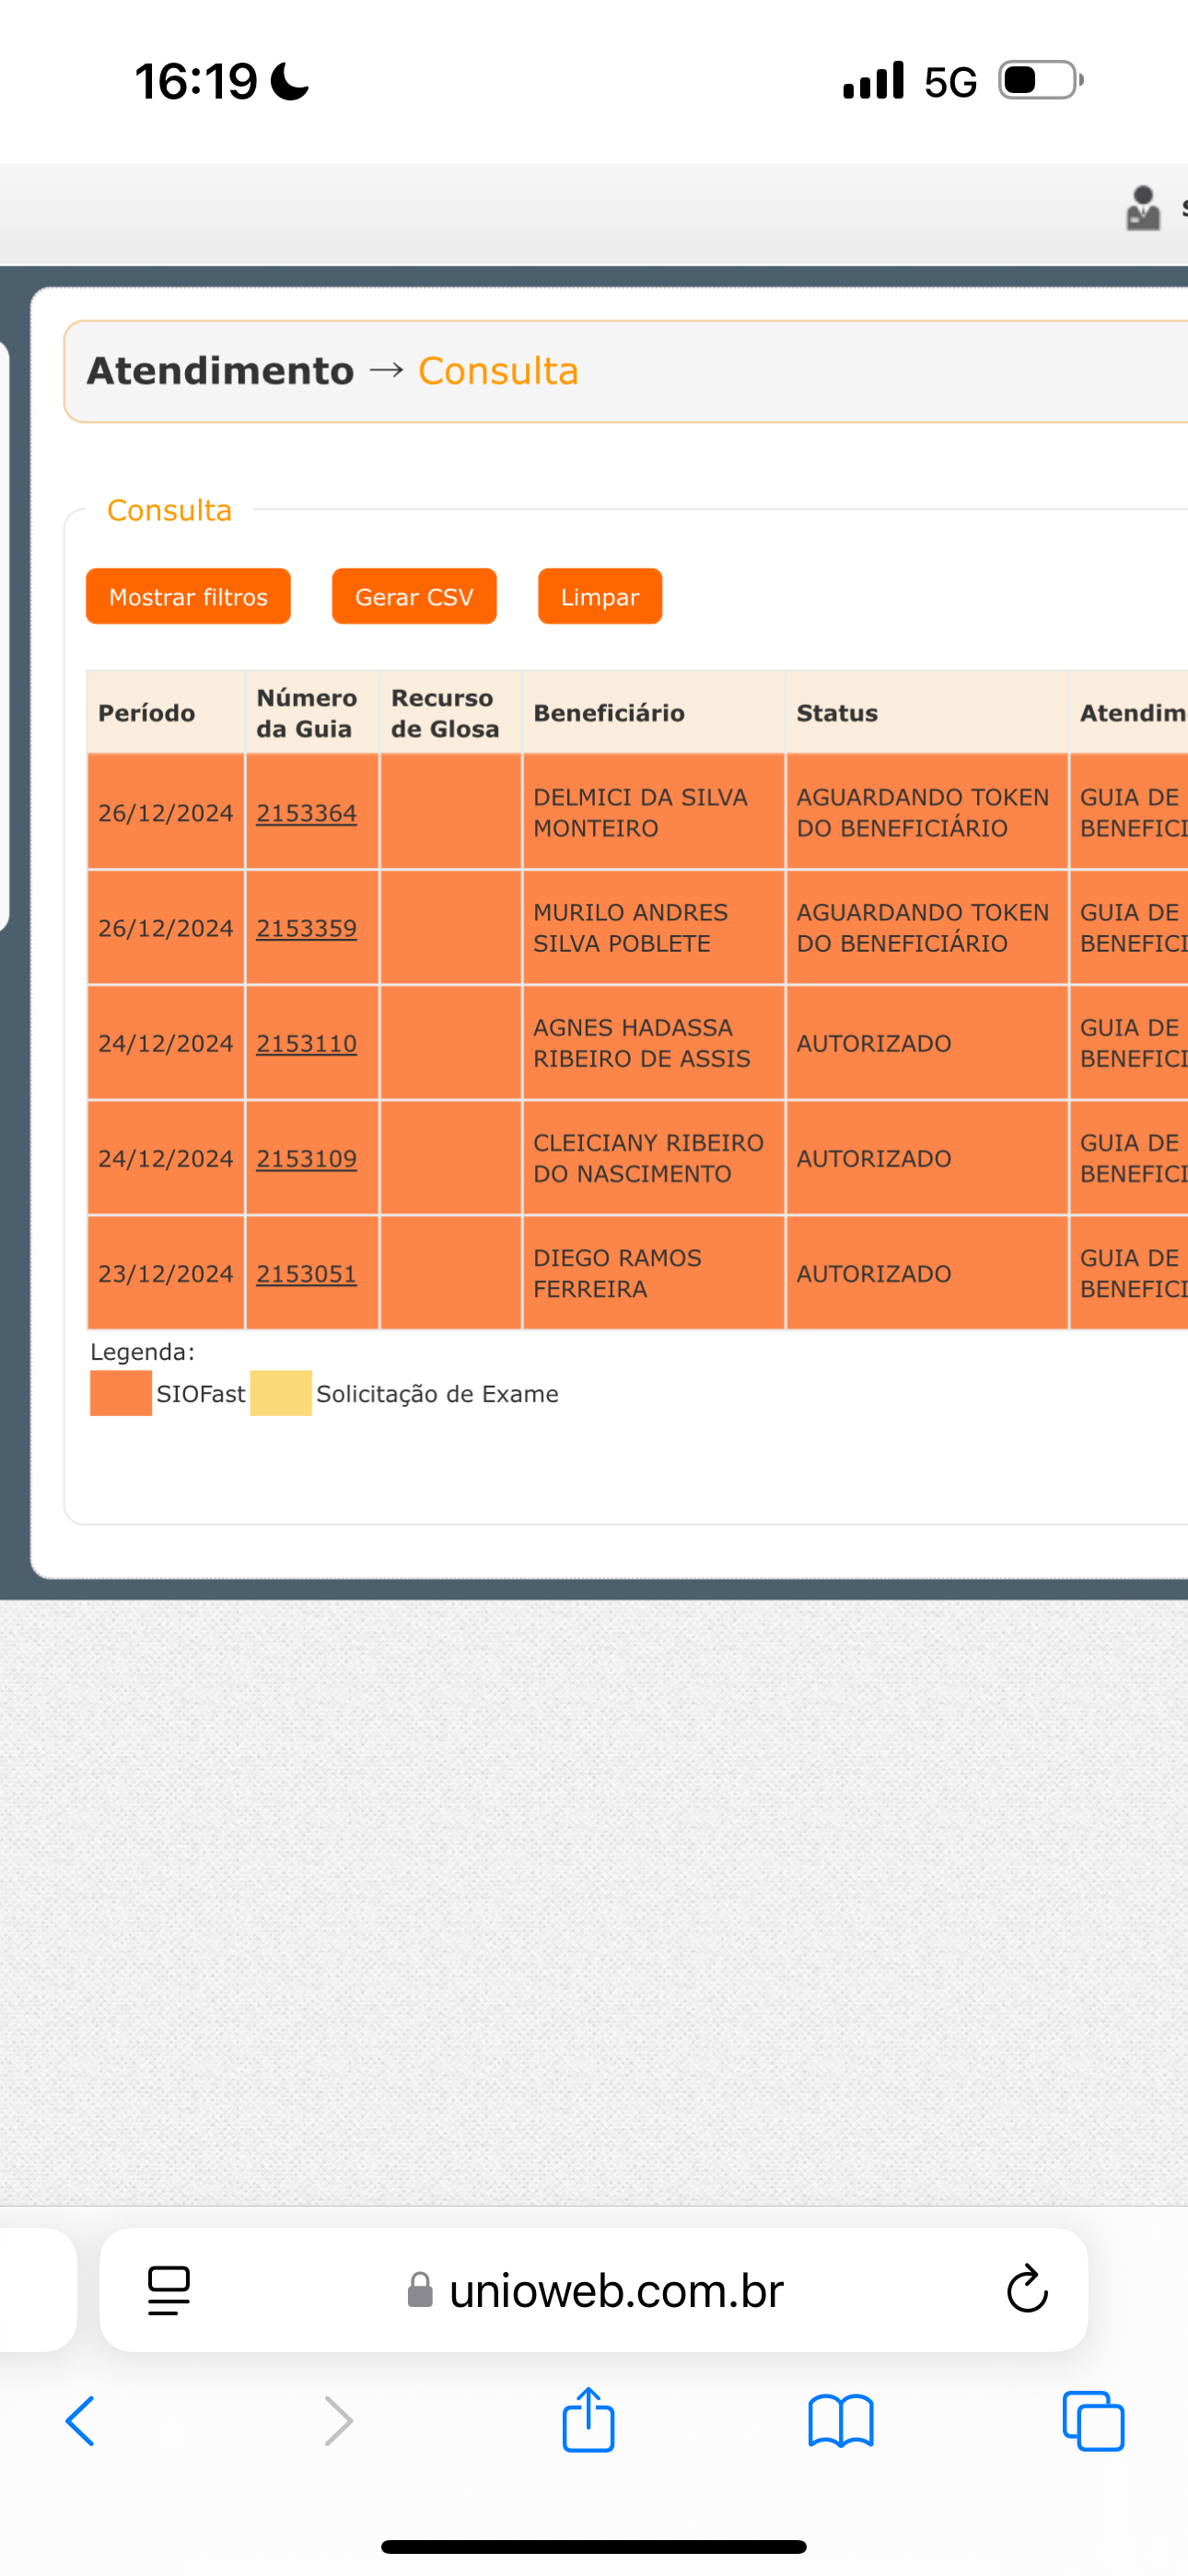Select beneficiary CLEICIANY RIBEIRO DO NASCIMENTO
The width and height of the screenshot is (1188, 2576).
click(648, 1158)
